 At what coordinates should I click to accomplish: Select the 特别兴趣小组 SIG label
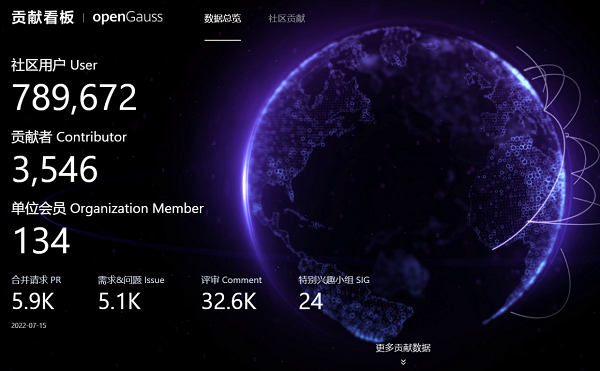click(x=334, y=280)
